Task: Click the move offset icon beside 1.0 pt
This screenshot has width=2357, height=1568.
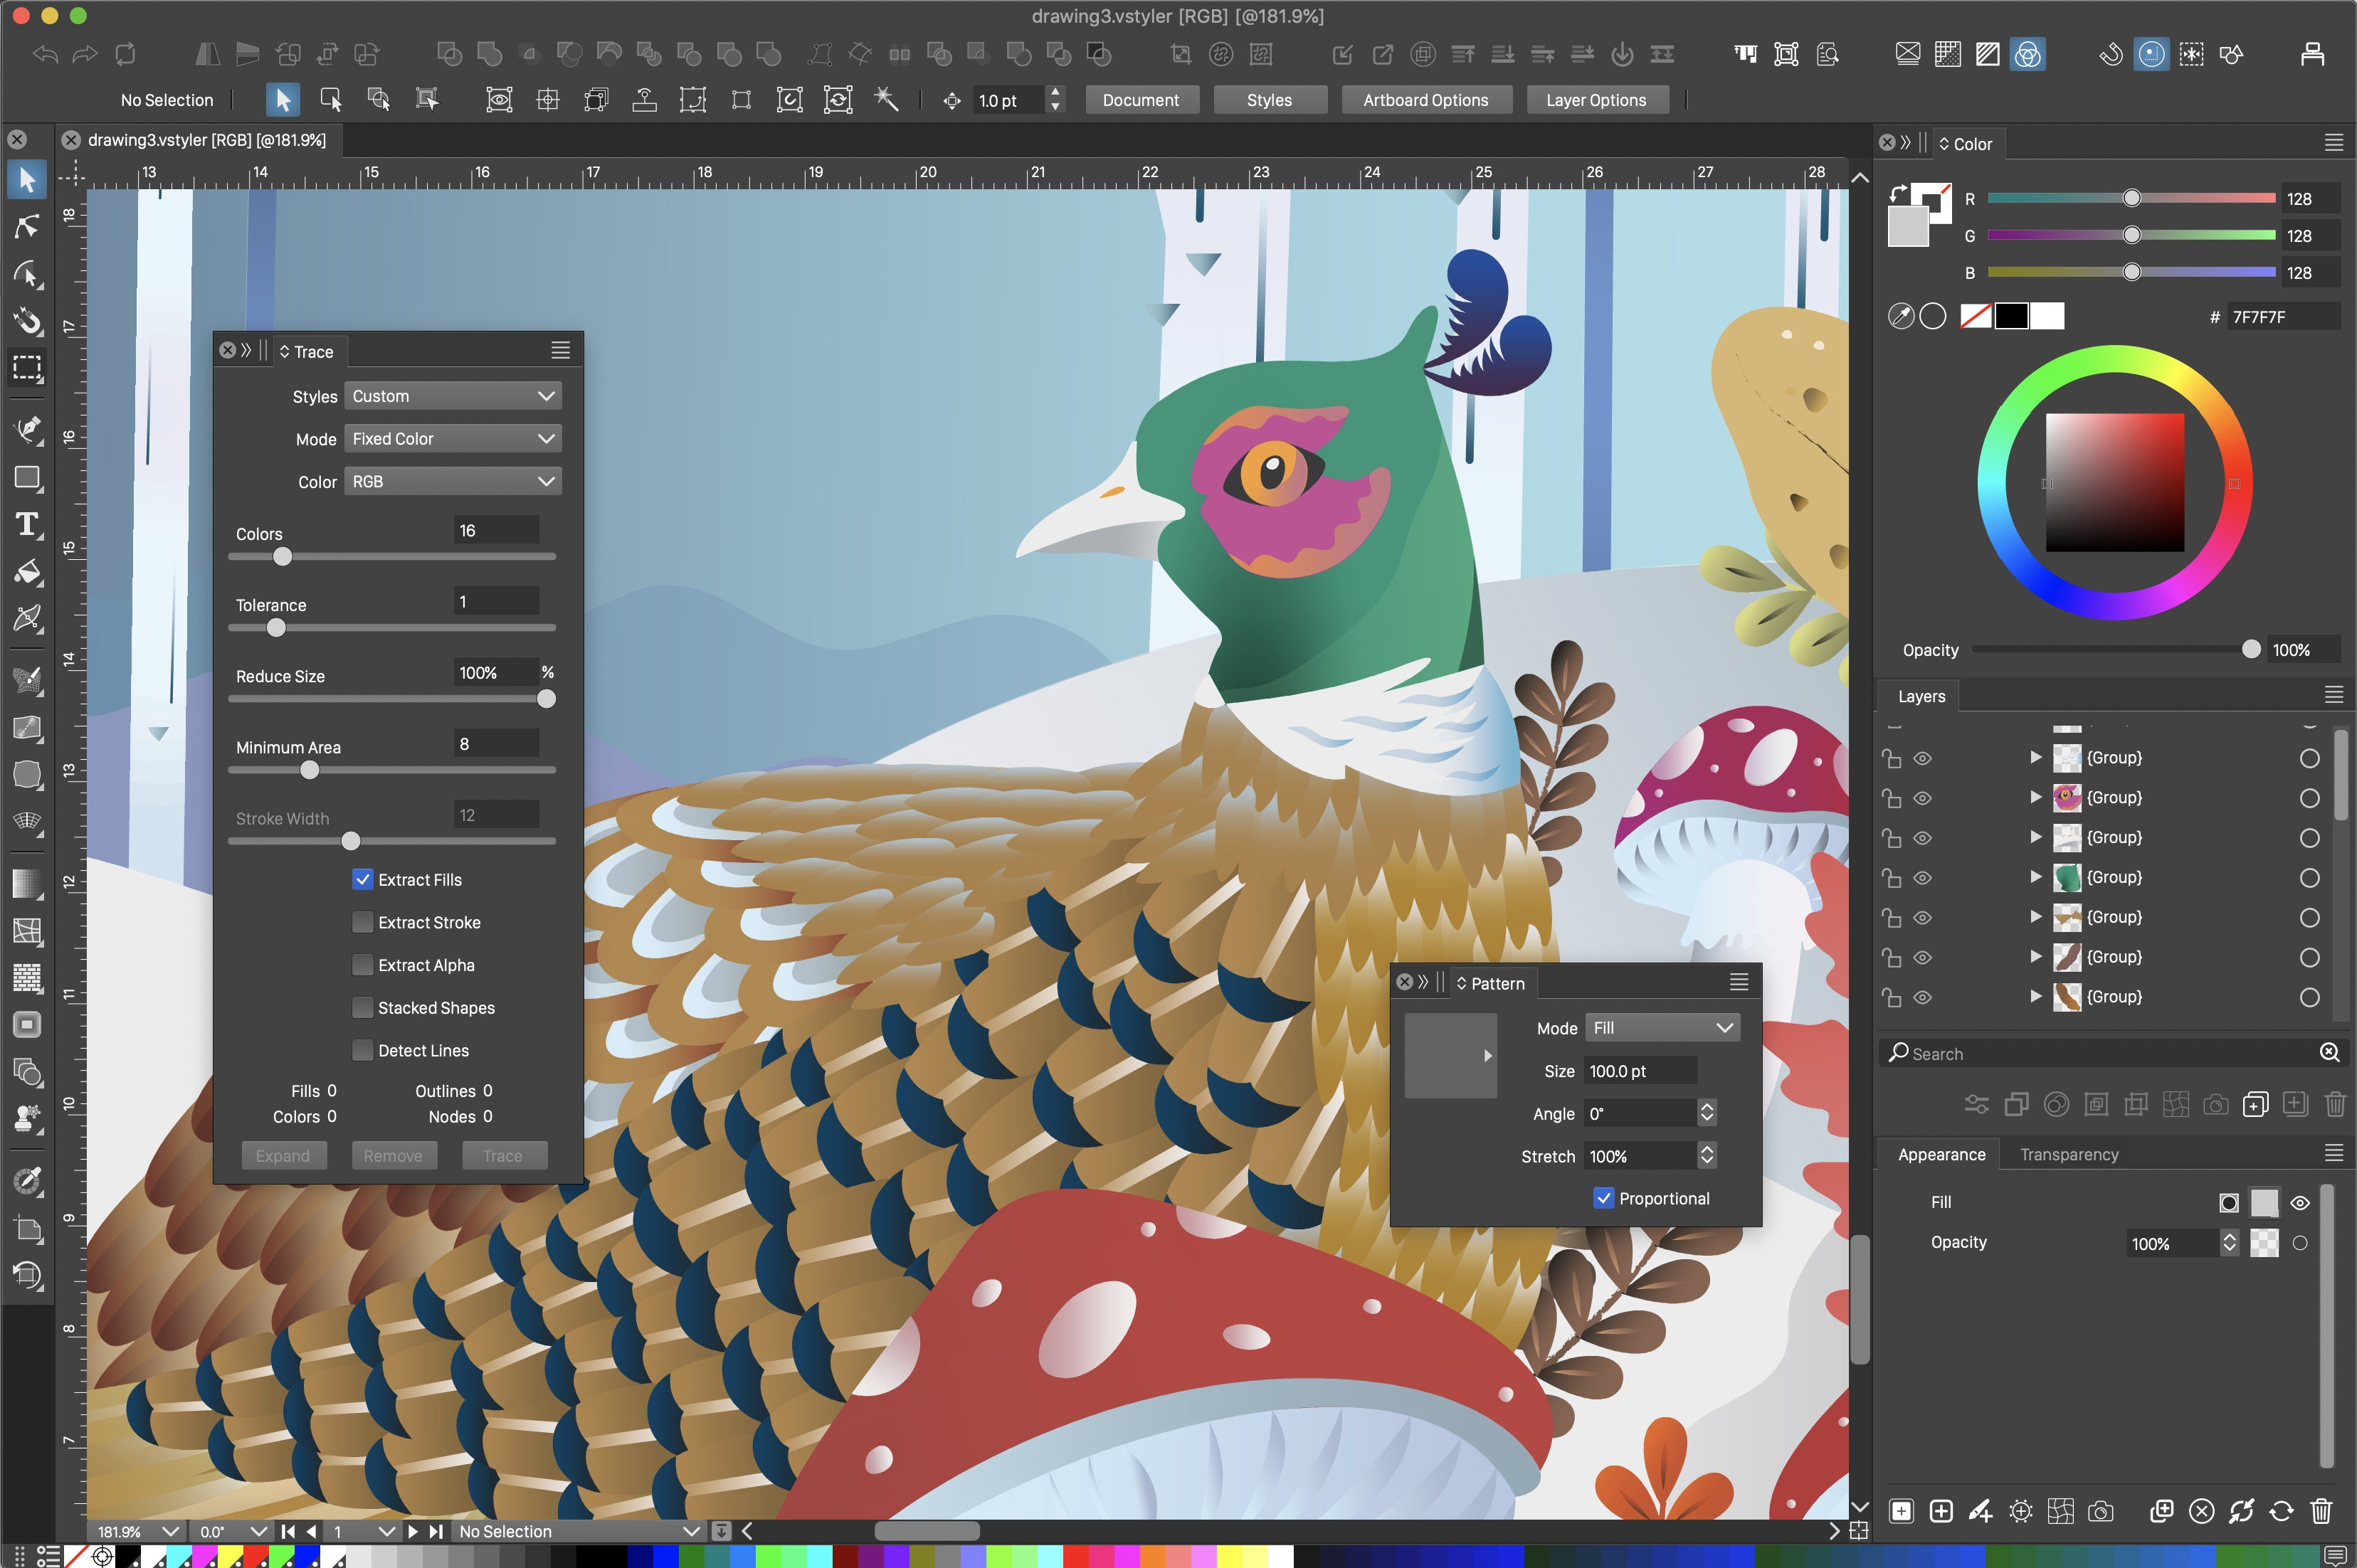Action: [x=951, y=100]
